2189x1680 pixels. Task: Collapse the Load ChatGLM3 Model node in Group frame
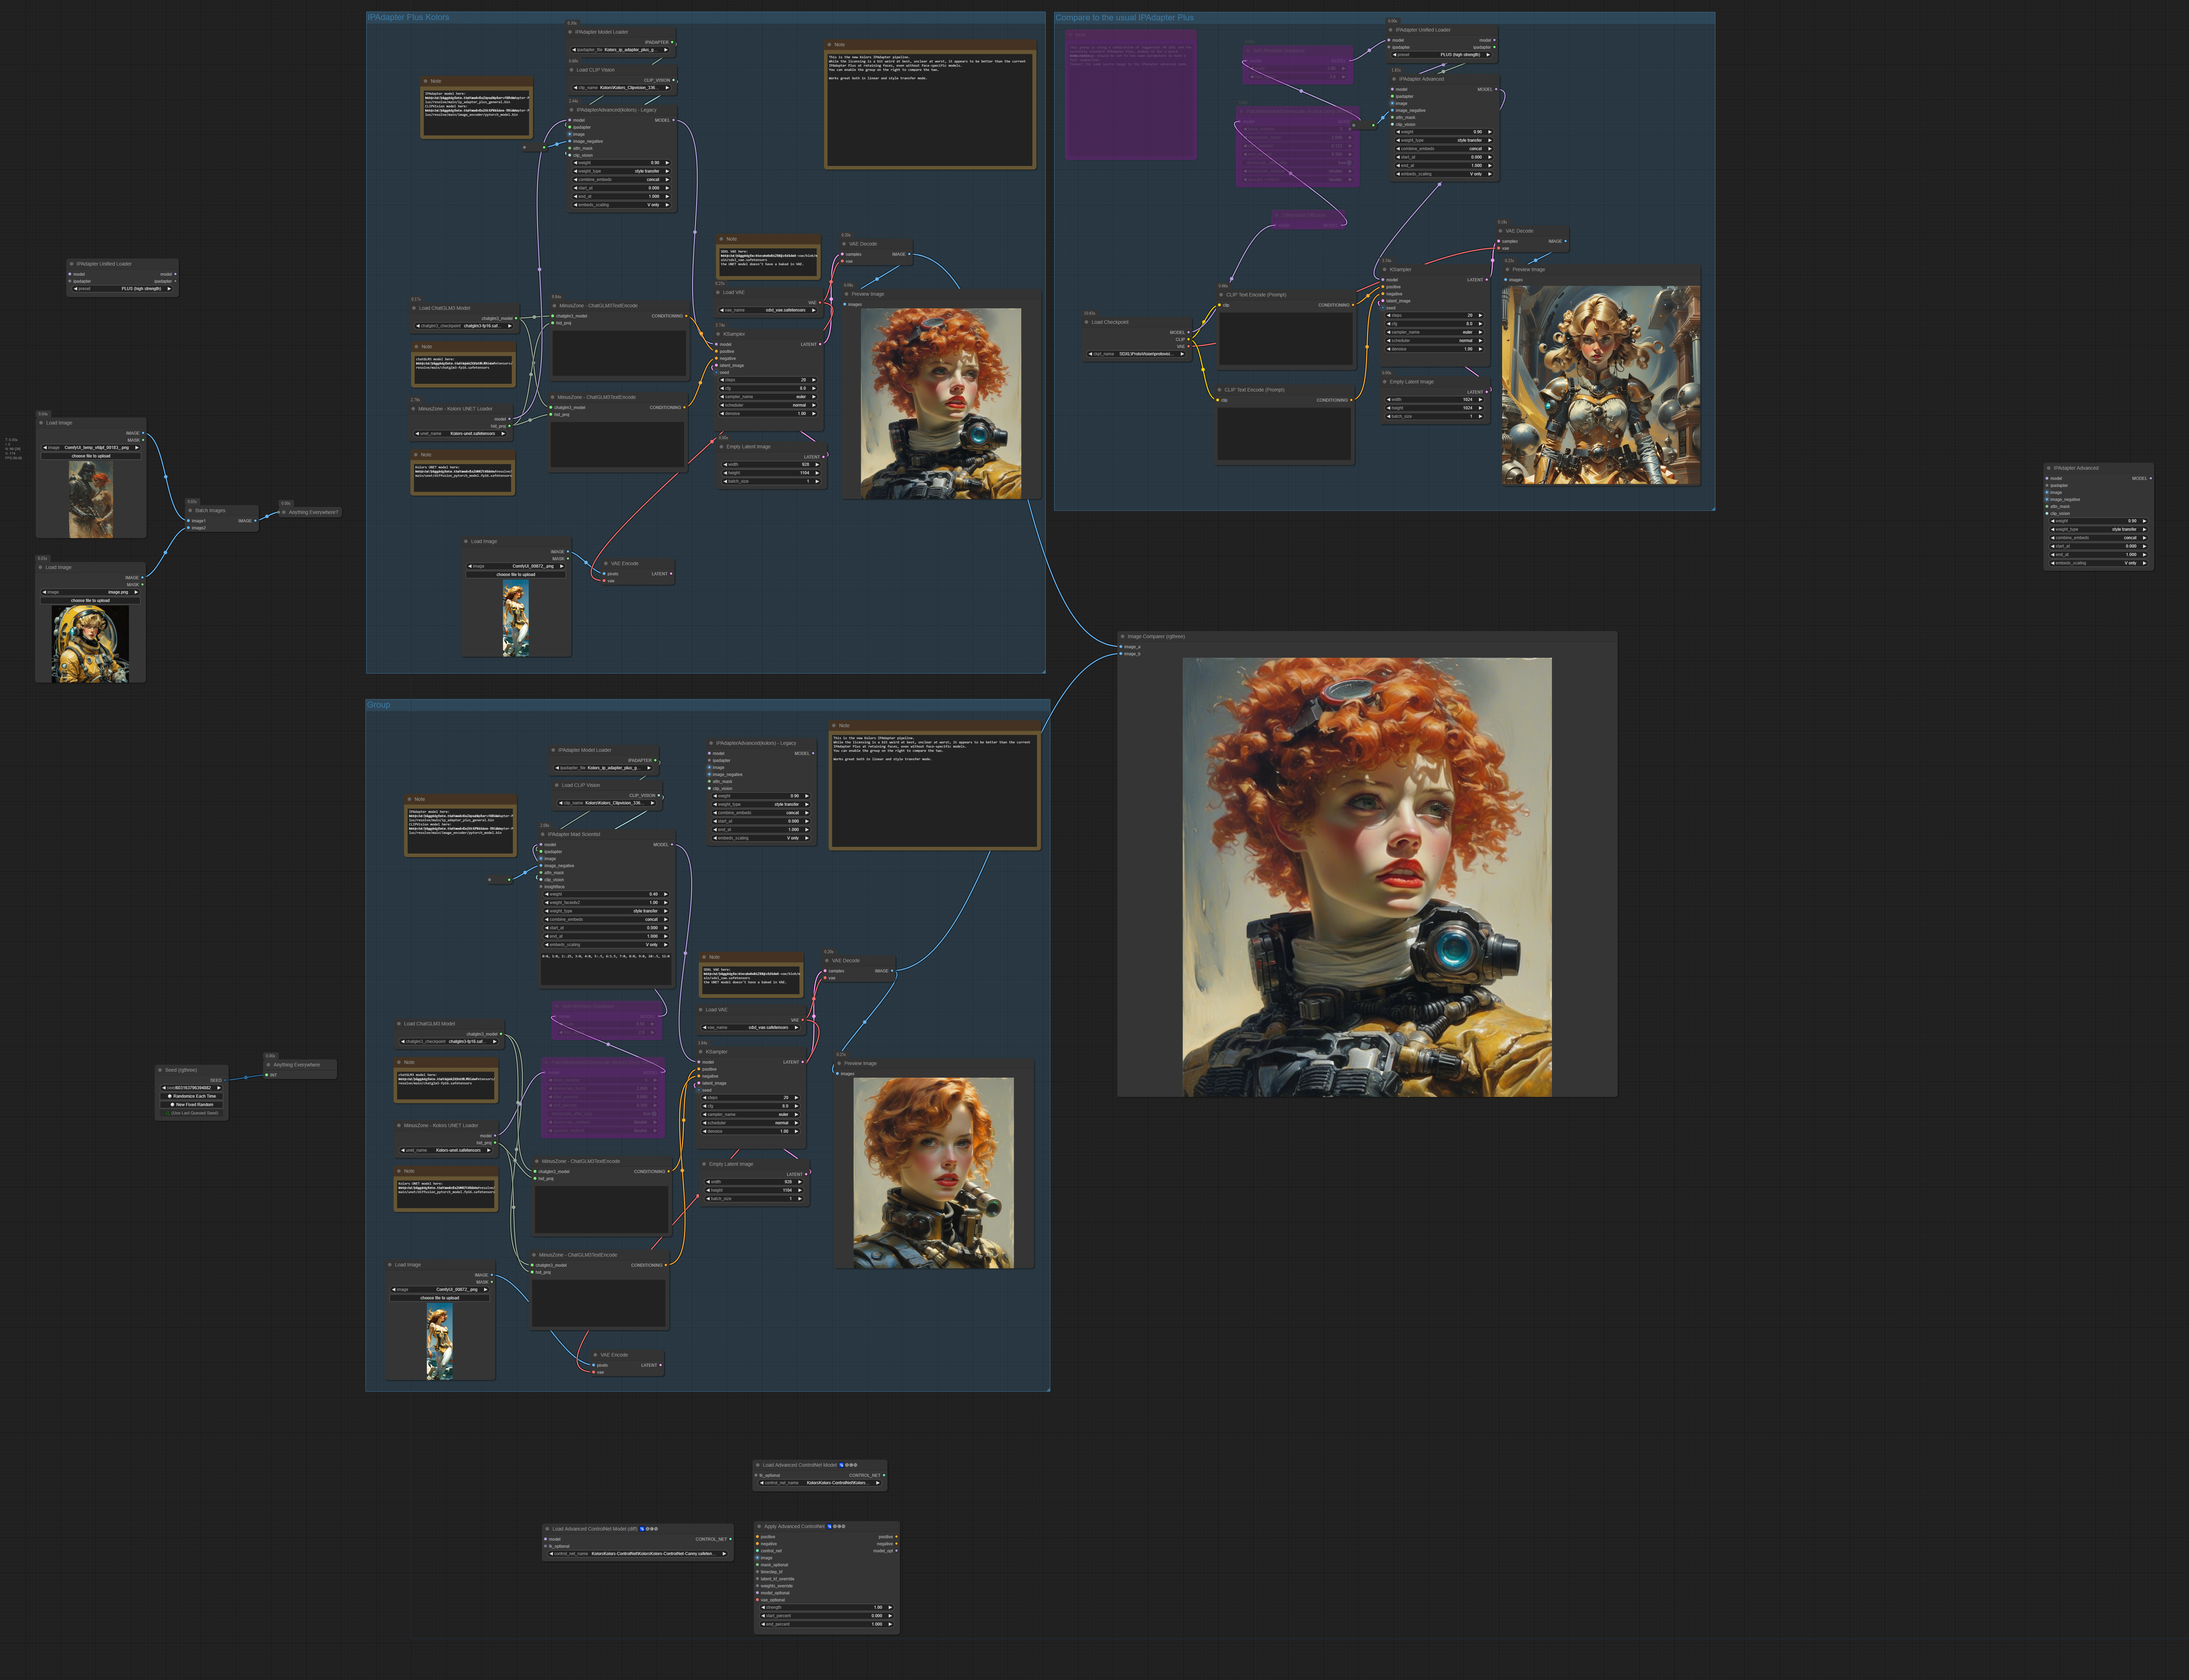pos(399,1024)
